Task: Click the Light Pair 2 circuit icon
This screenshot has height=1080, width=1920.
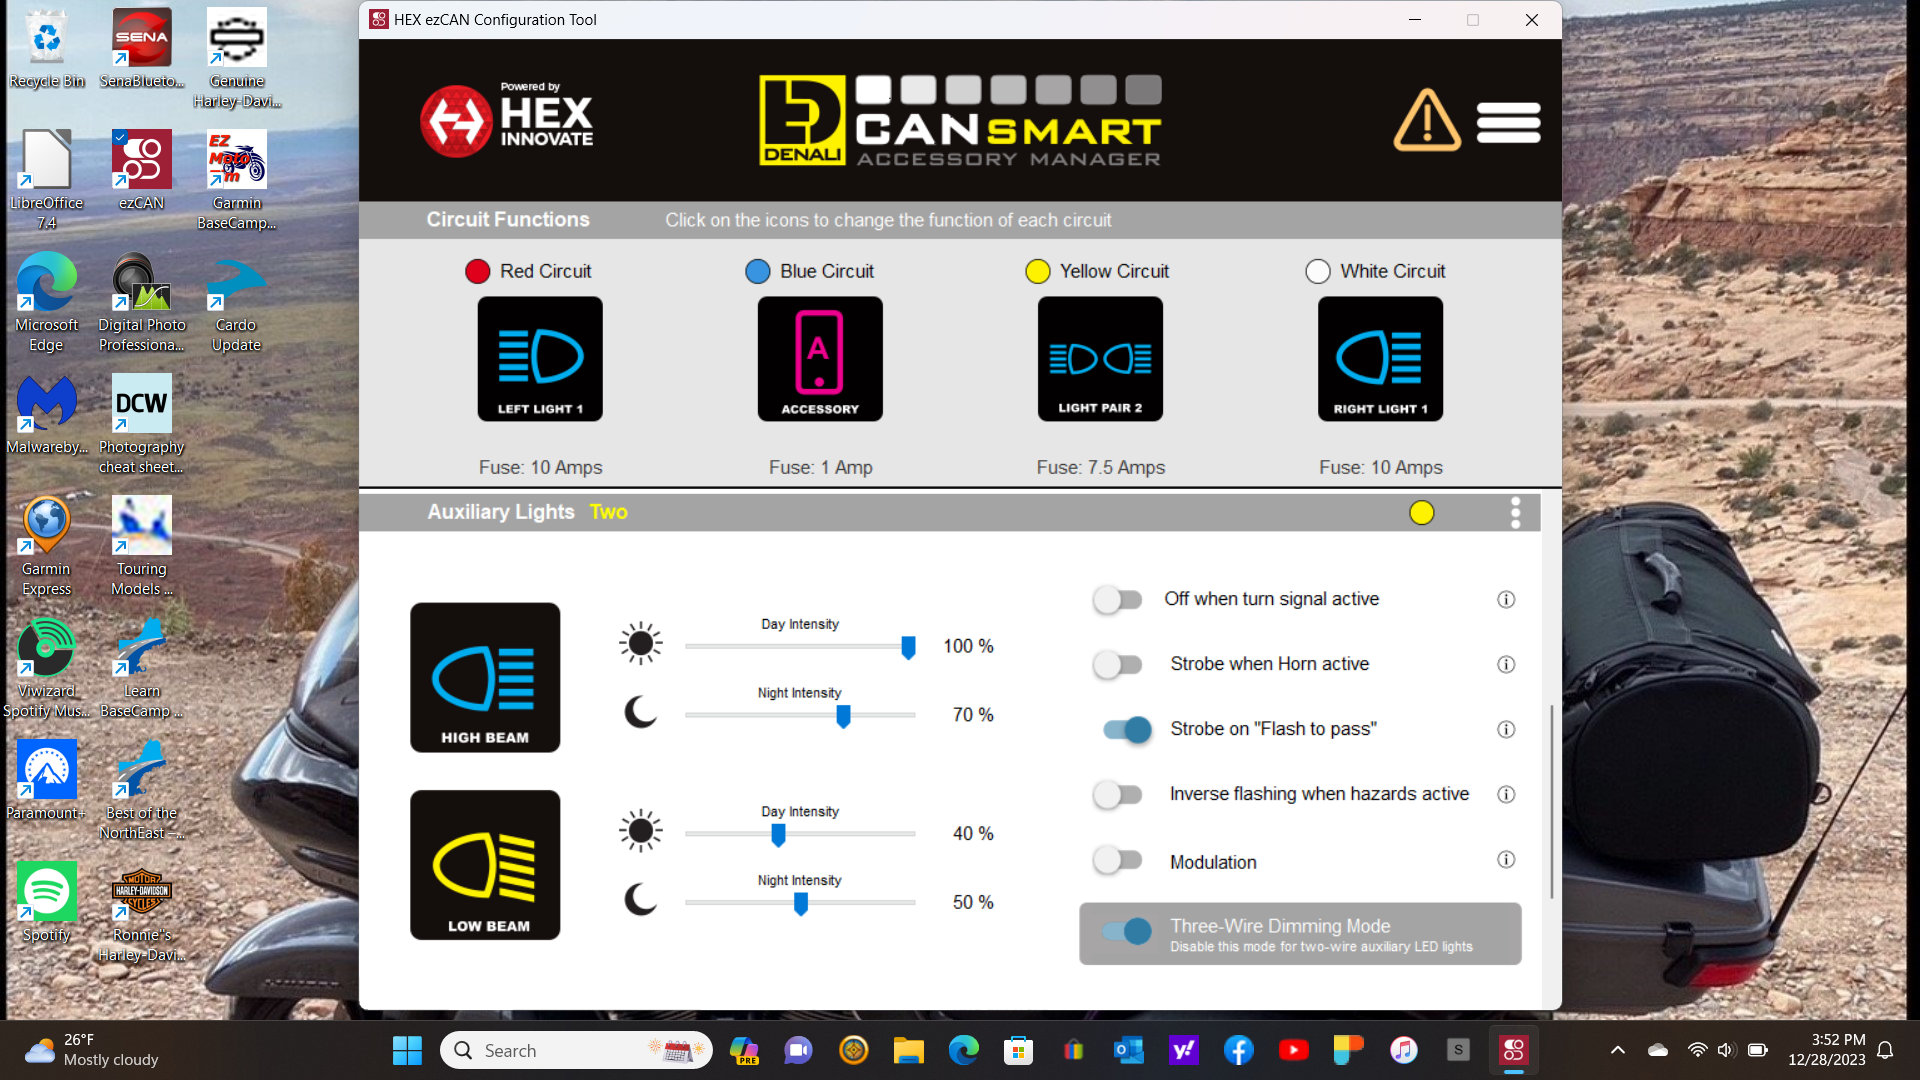Action: point(1100,358)
